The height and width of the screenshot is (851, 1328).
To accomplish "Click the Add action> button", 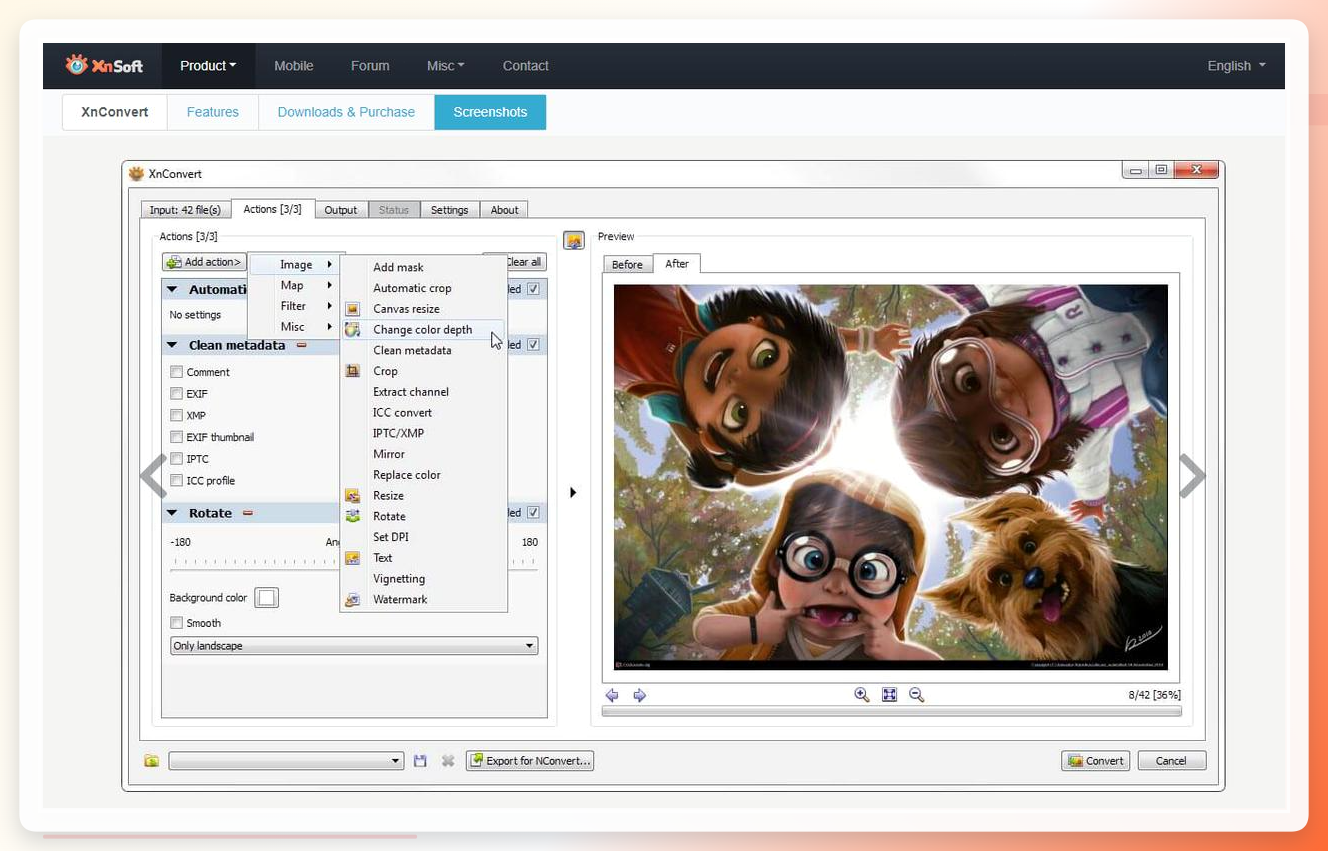I will [204, 262].
